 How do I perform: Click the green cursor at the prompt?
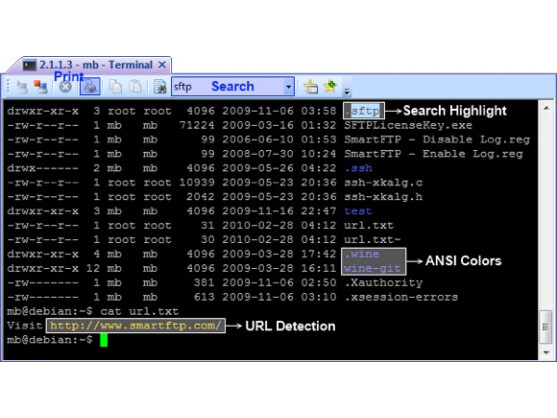pos(104,340)
